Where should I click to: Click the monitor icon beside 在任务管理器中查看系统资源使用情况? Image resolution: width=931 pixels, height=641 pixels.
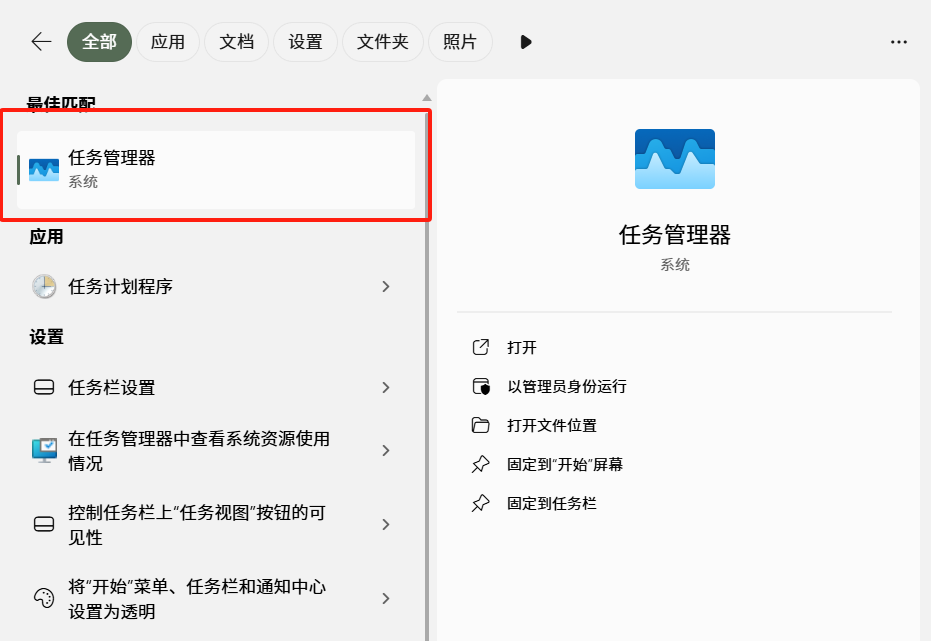44,450
